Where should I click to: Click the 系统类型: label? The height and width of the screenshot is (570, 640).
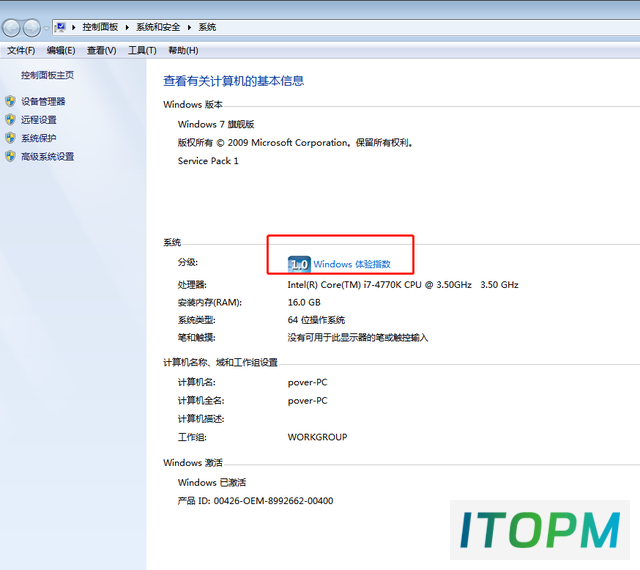(196, 320)
